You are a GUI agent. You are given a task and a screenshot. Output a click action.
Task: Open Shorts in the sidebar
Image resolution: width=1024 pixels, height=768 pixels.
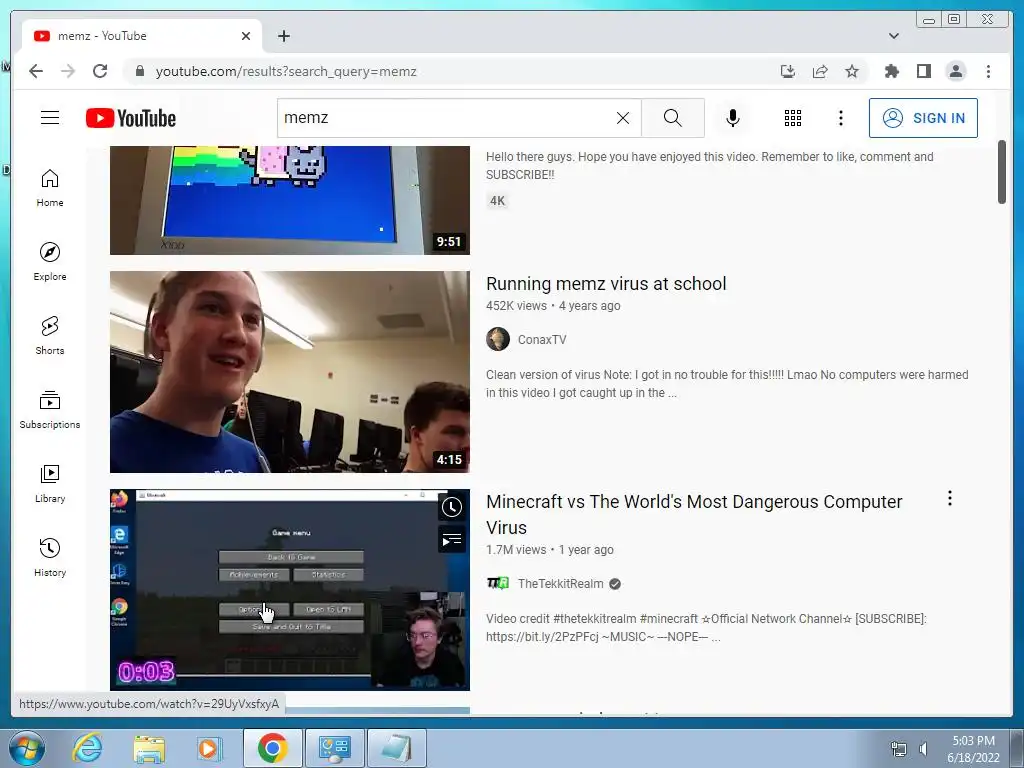pyautogui.click(x=50, y=336)
